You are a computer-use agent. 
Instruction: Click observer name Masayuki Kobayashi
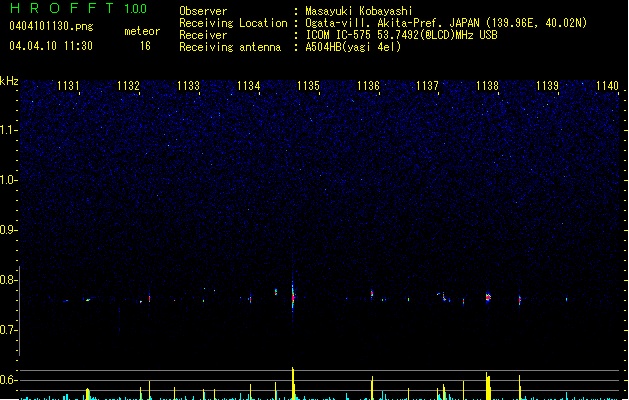pos(359,11)
